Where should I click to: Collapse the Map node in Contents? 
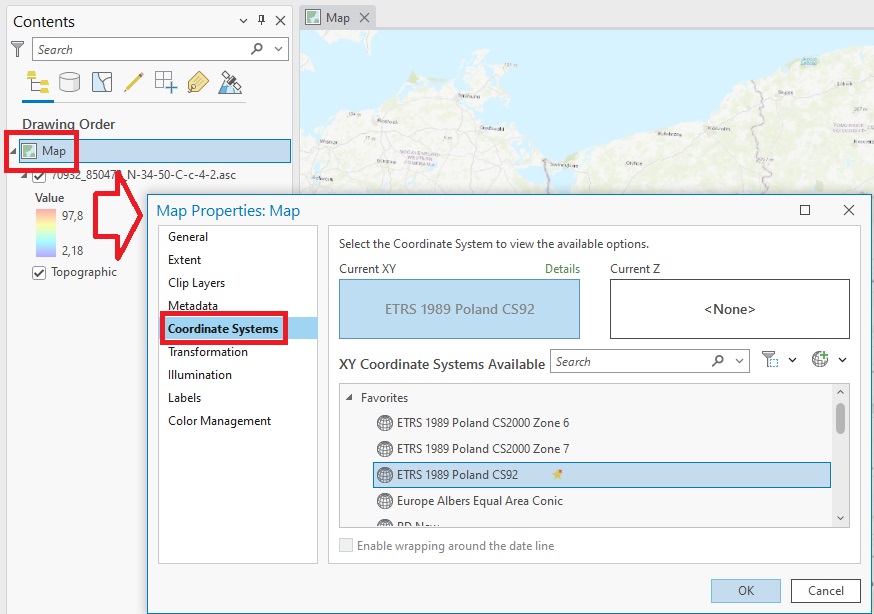click(x=13, y=151)
